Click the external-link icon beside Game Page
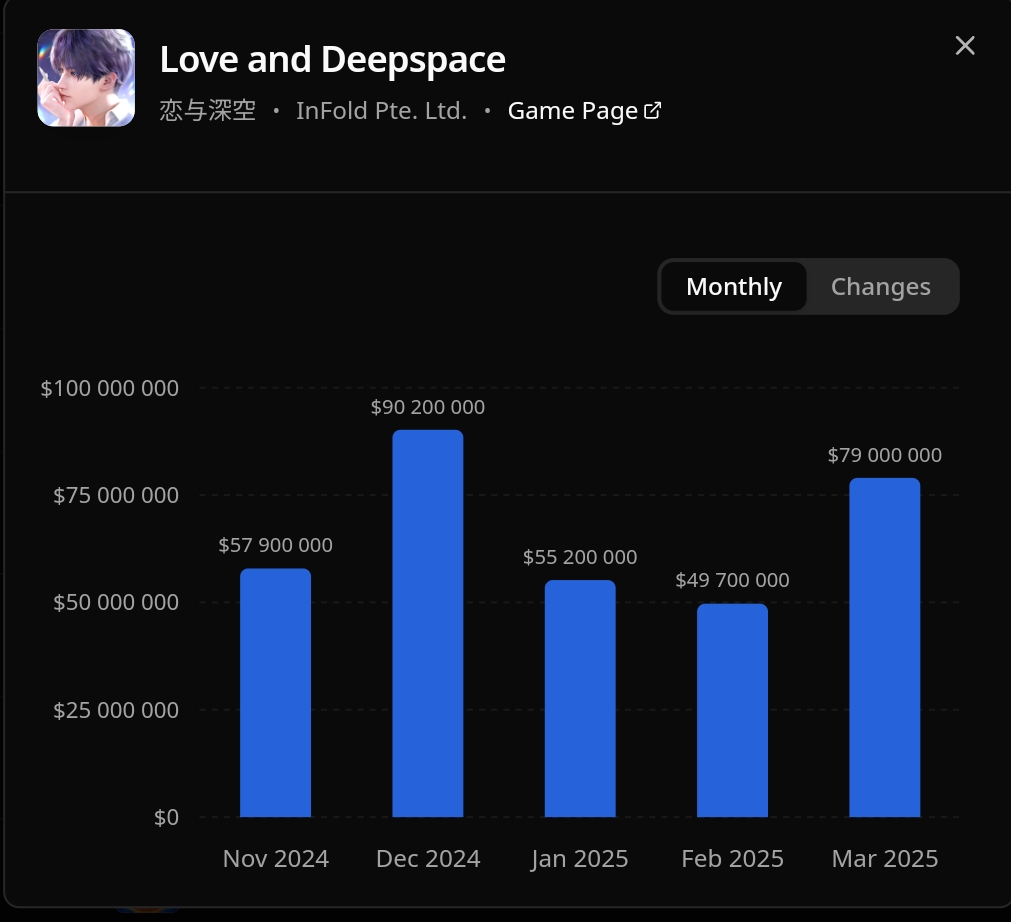Screen dimensions: 1011x922 coord(653,110)
